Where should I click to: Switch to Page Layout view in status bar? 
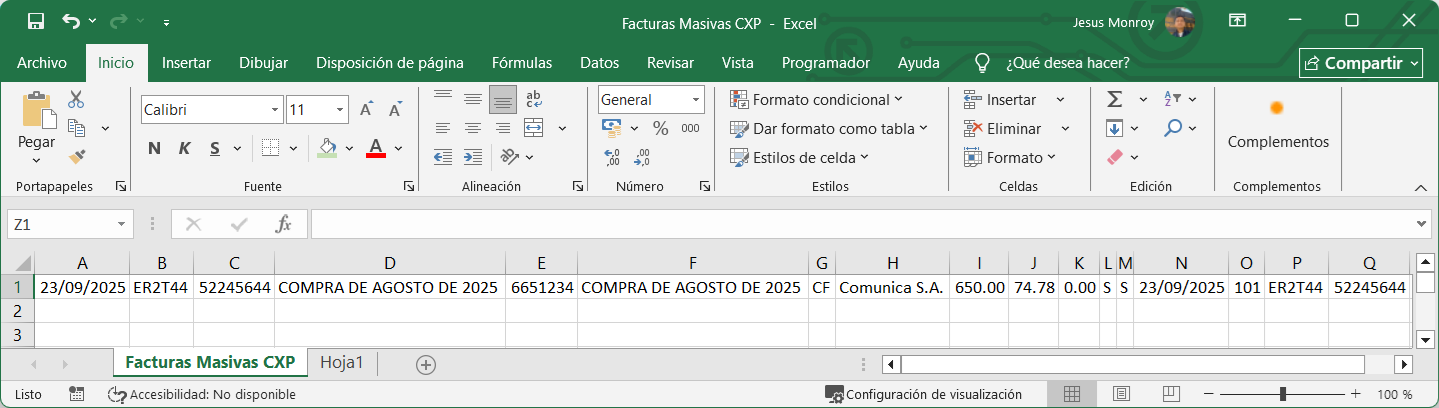(1121, 394)
